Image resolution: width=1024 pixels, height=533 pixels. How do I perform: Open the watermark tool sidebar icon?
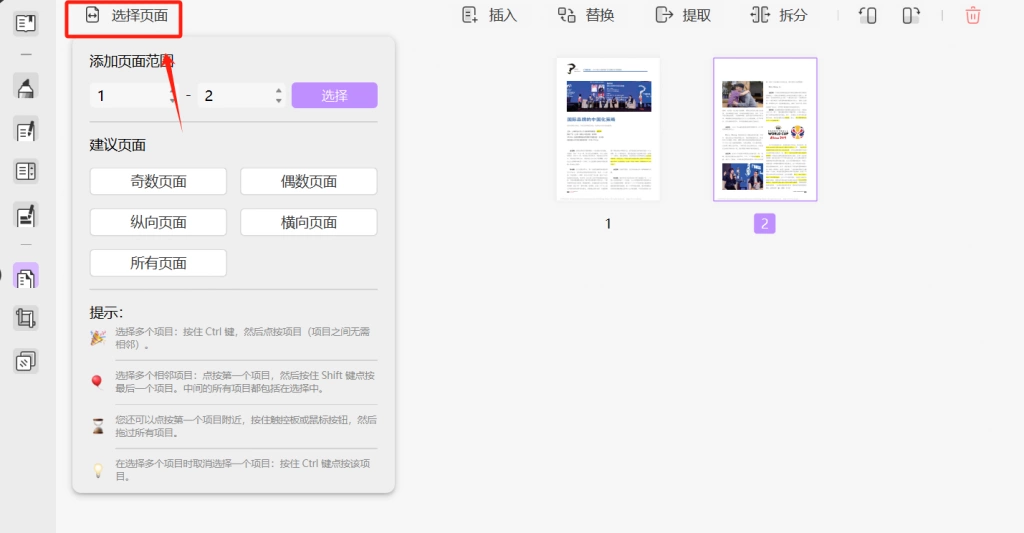pos(25,361)
